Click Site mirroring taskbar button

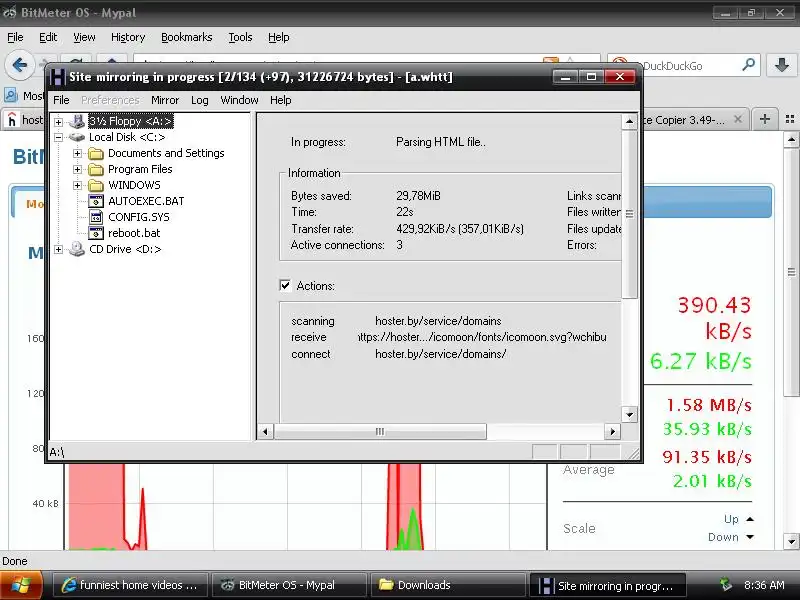[607, 585]
